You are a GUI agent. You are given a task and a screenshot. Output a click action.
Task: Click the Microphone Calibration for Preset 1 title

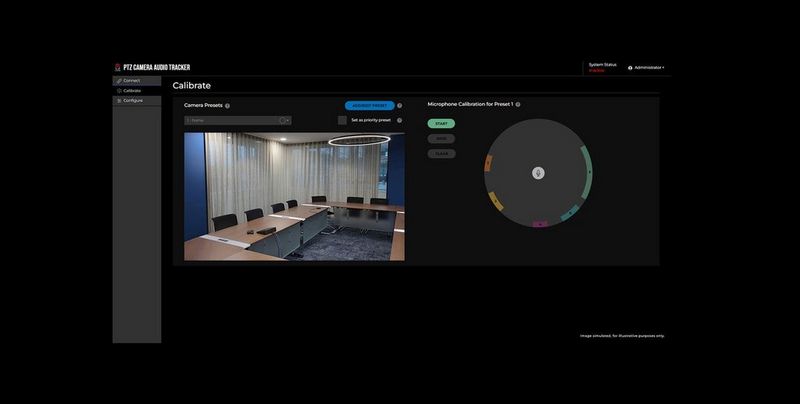click(x=470, y=105)
